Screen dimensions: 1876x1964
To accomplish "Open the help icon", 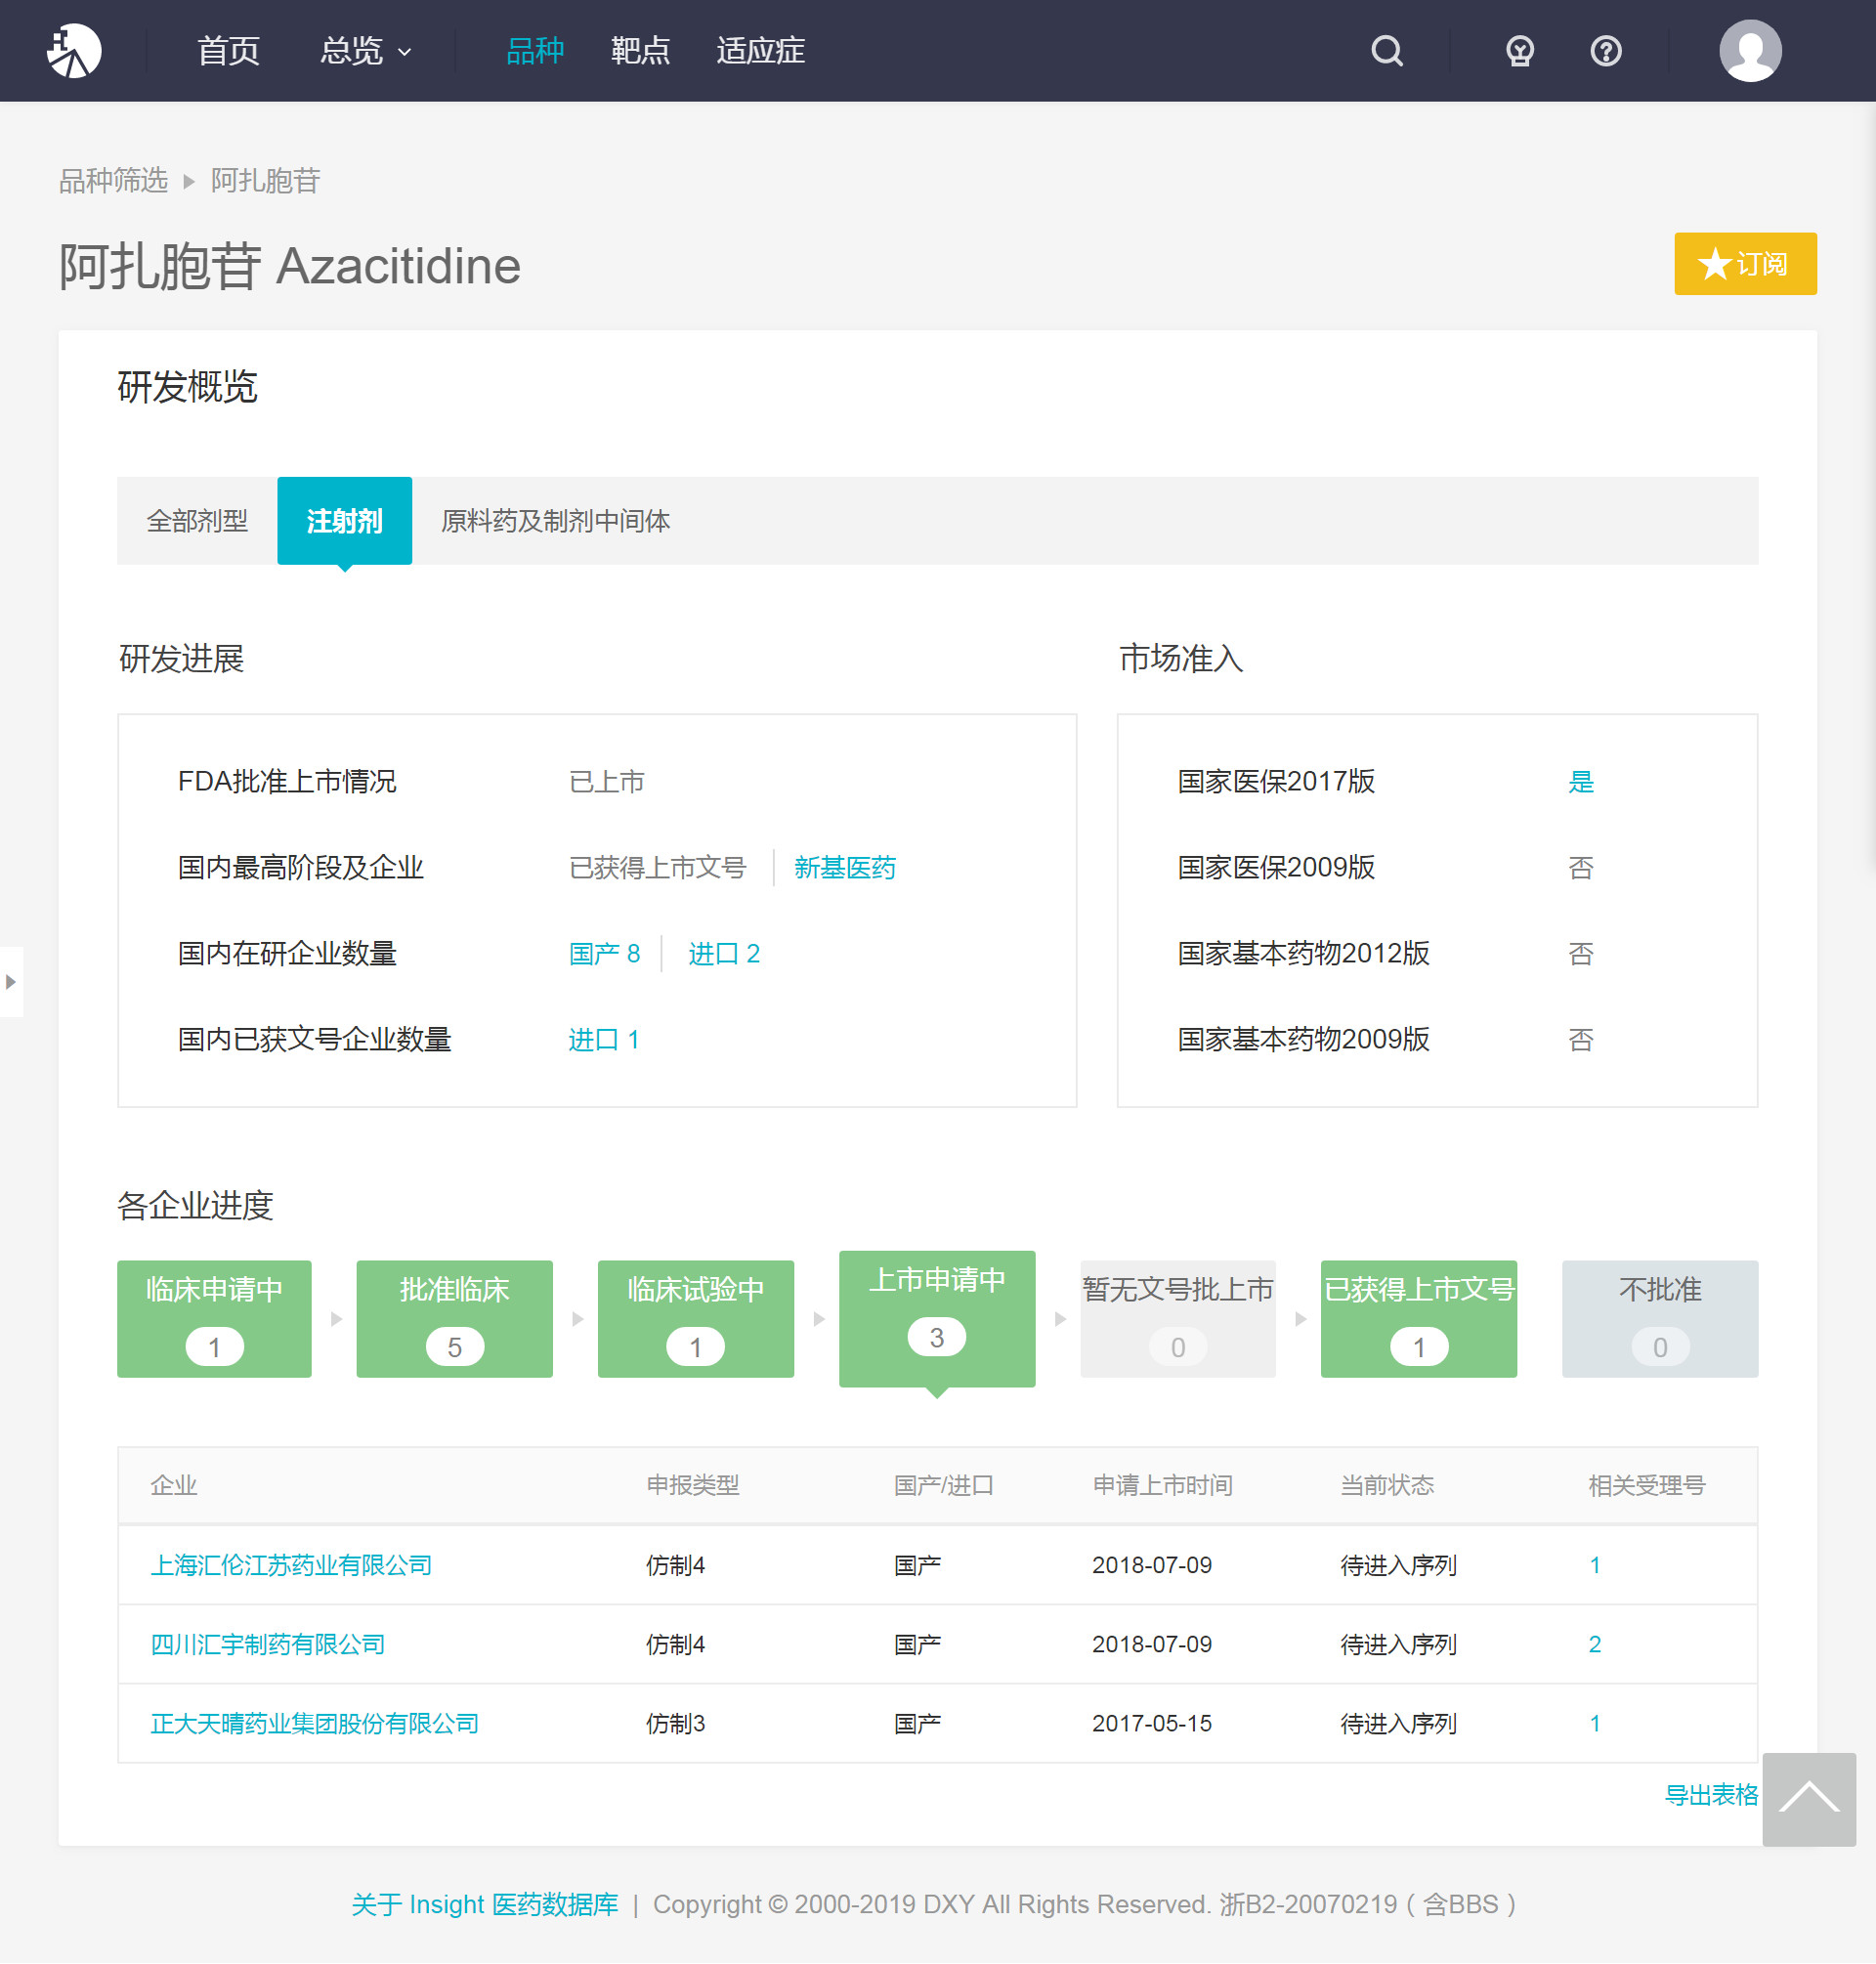I will pos(1604,51).
